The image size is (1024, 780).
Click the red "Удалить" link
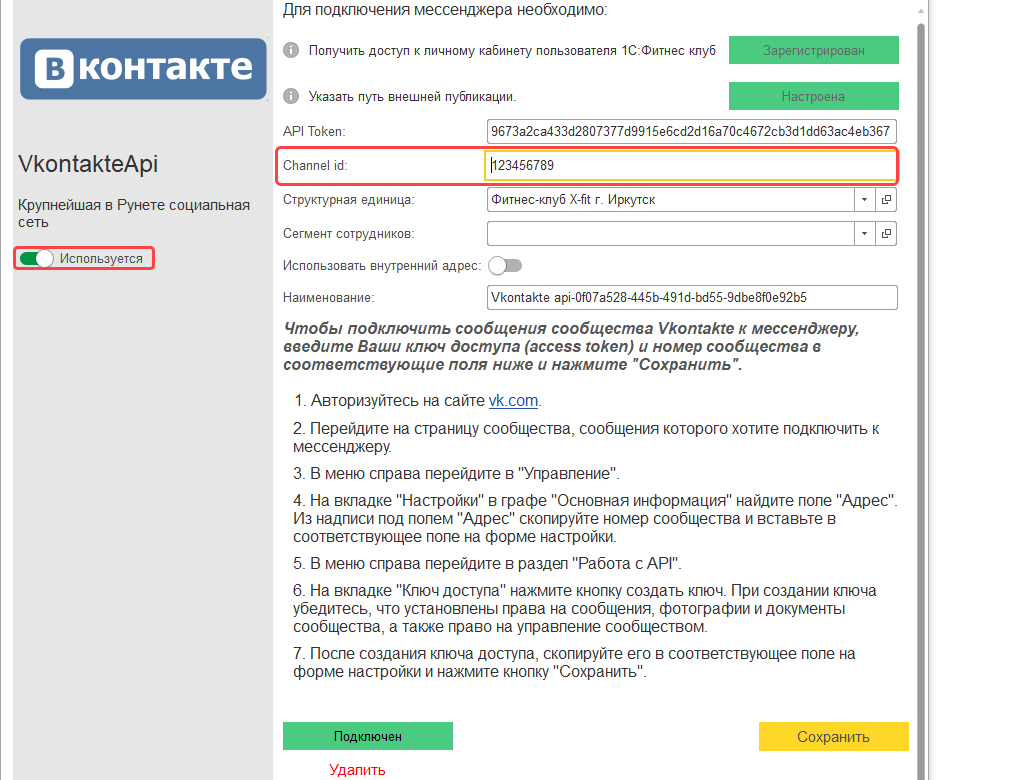357,770
